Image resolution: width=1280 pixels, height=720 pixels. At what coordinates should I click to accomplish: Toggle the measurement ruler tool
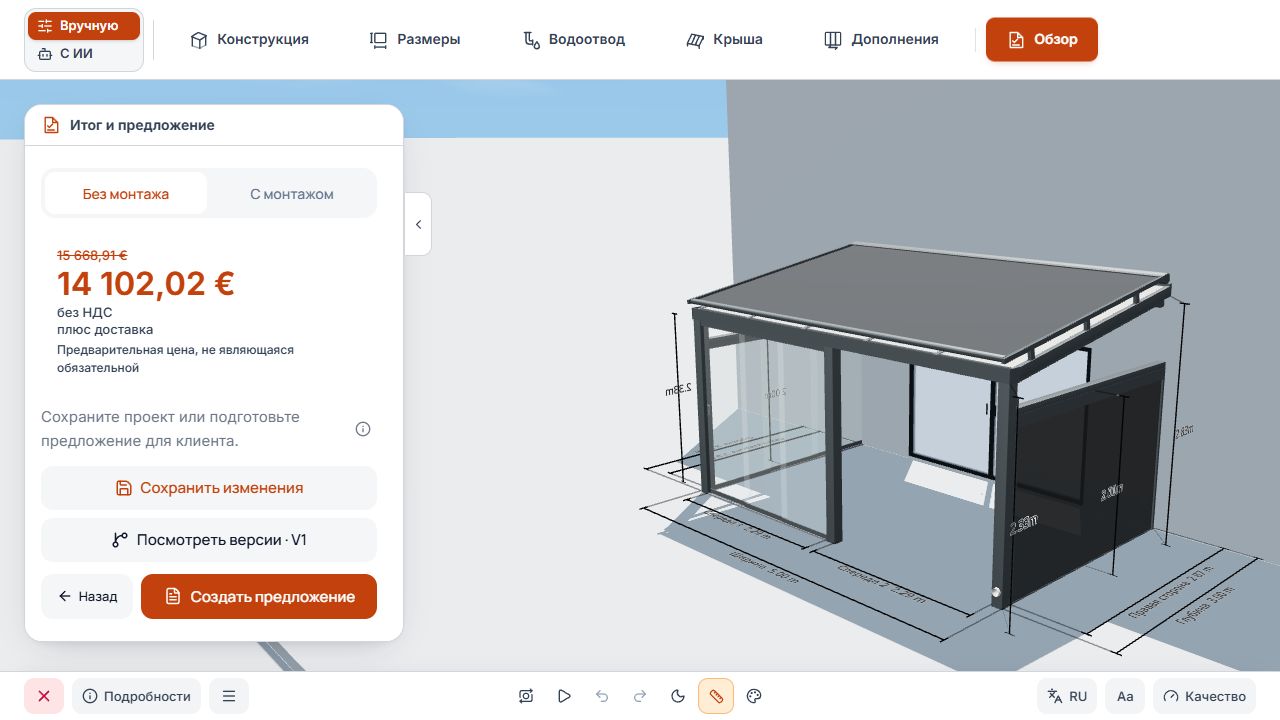pos(716,696)
